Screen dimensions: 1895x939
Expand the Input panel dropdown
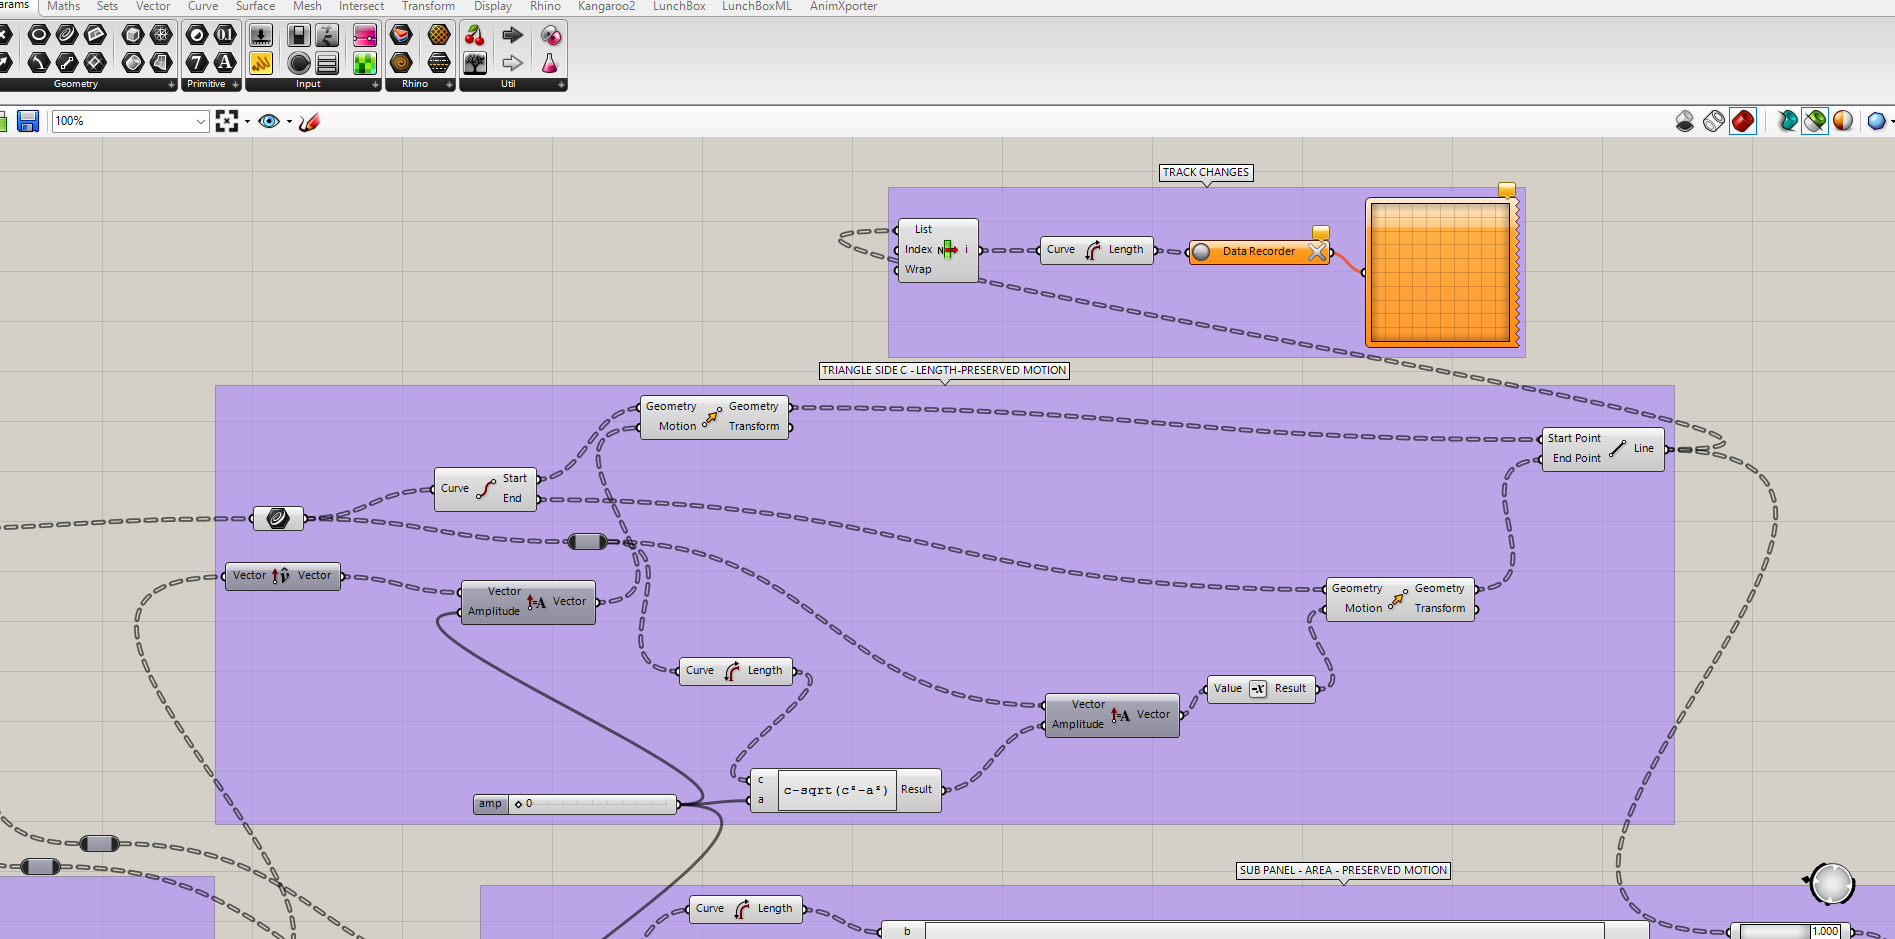click(375, 85)
